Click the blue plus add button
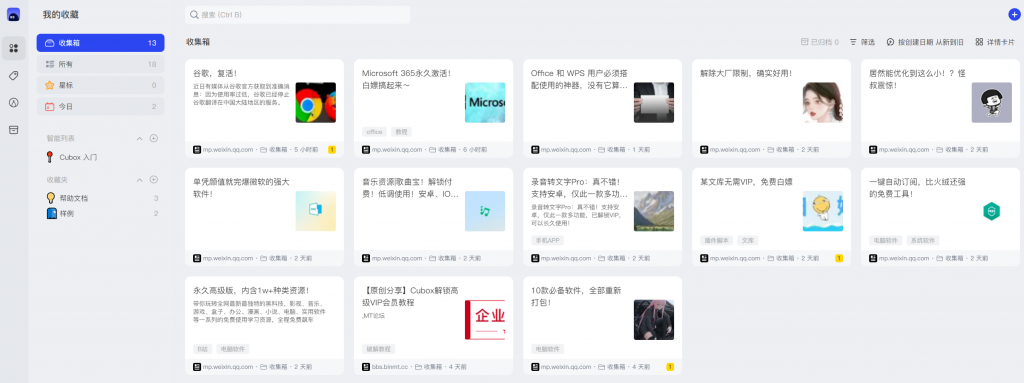1024x383 pixels. 1014,14
